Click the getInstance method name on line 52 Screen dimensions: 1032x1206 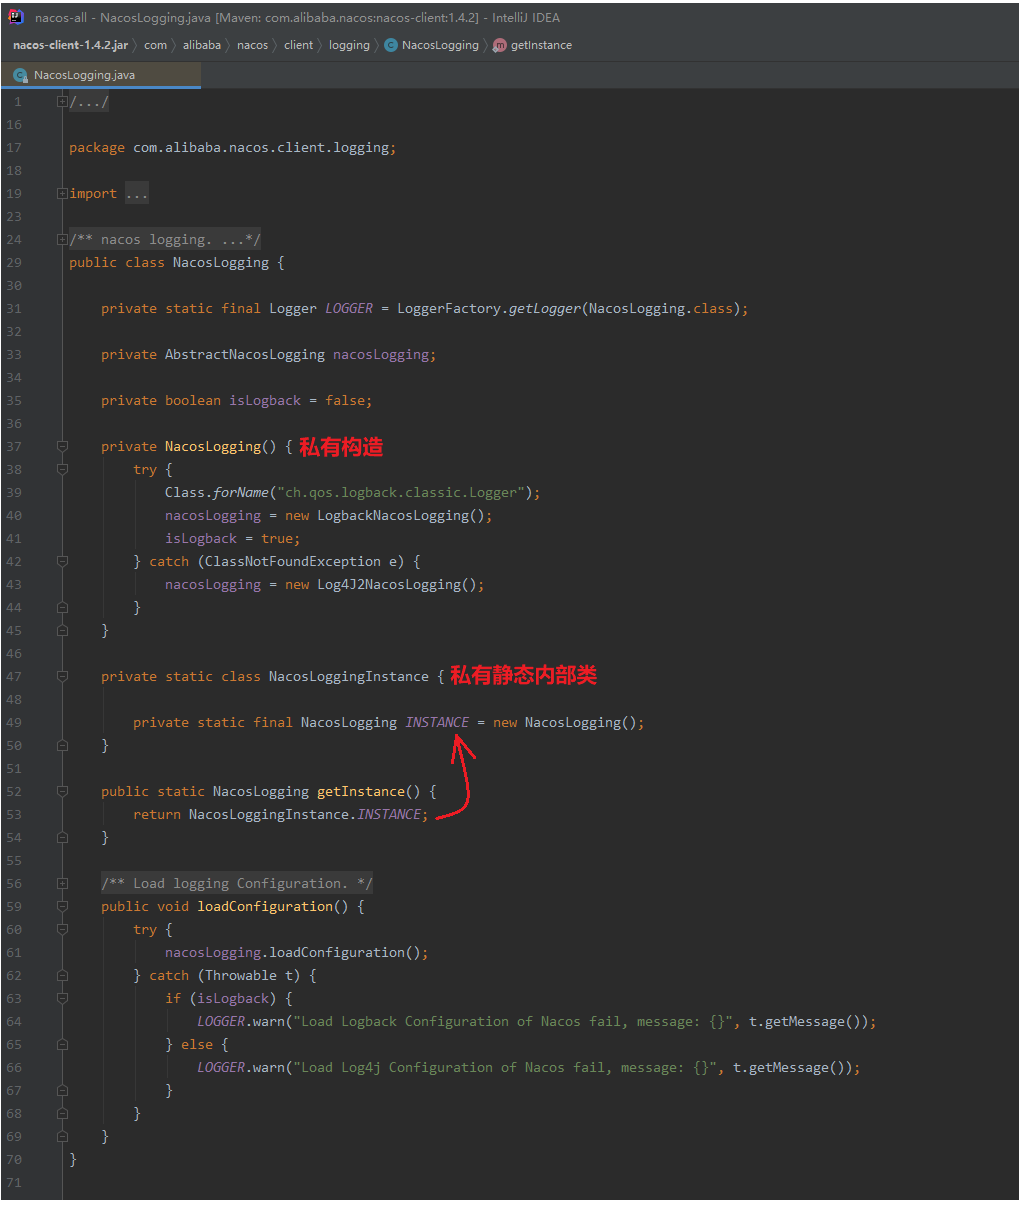pyautogui.click(x=361, y=792)
